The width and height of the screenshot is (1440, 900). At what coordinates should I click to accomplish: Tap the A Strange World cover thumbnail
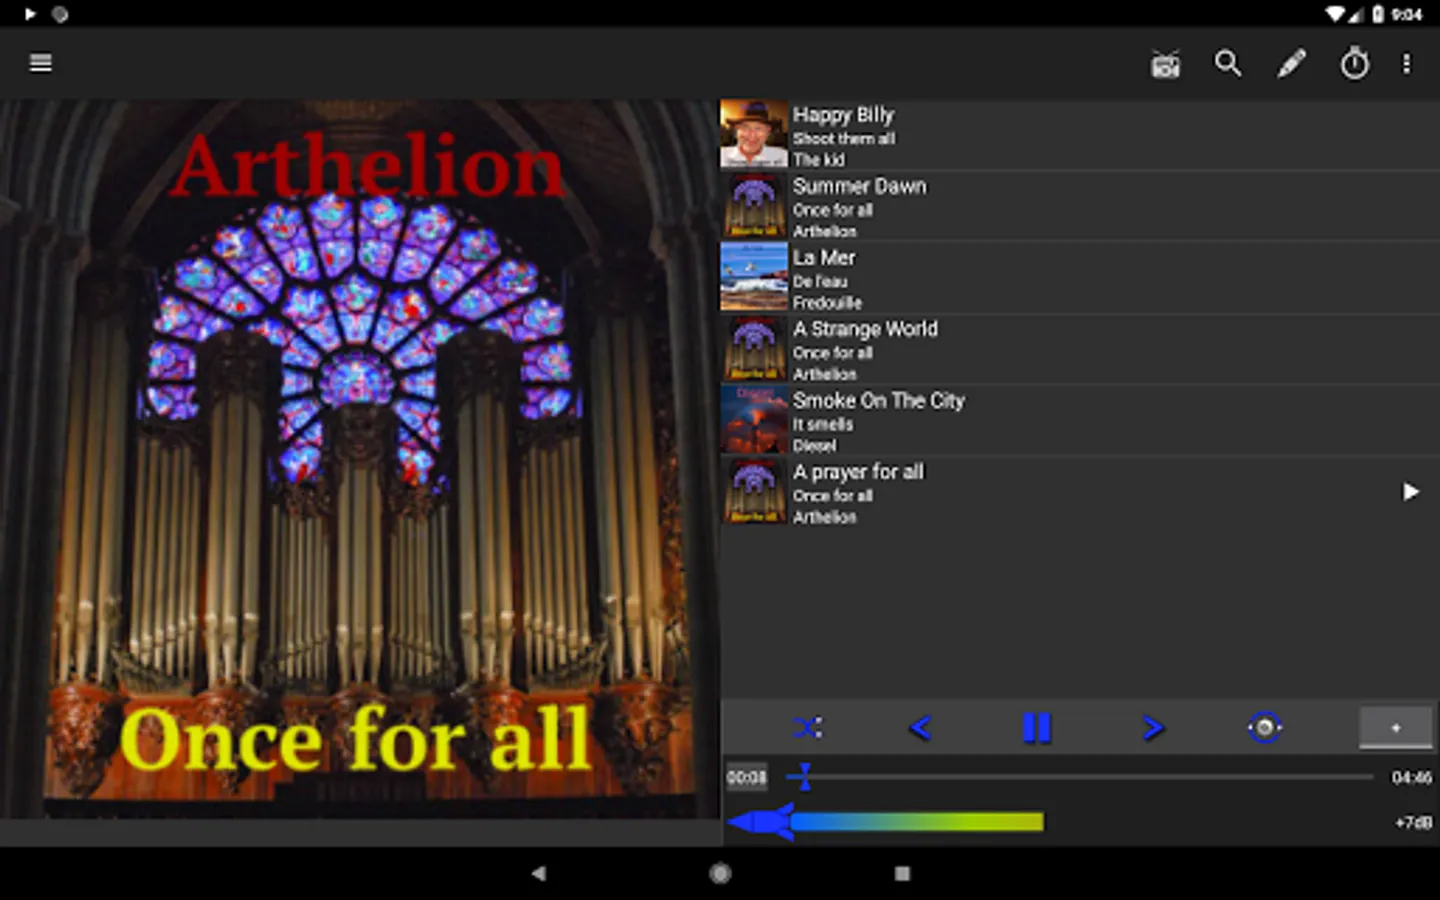(754, 349)
